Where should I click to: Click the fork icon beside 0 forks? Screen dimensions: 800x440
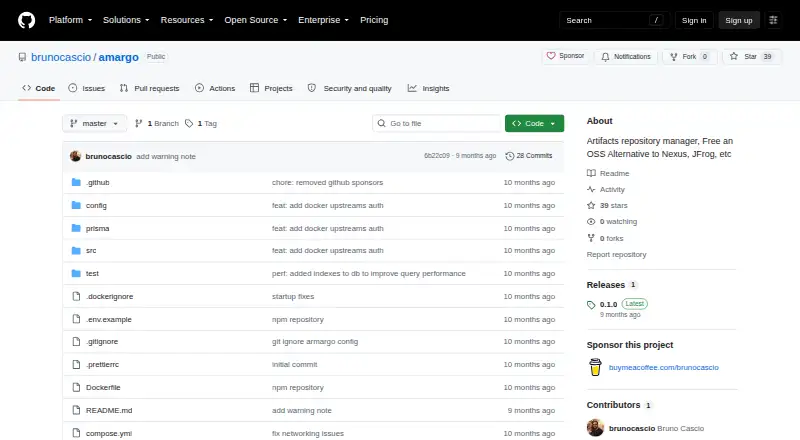tap(591, 238)
